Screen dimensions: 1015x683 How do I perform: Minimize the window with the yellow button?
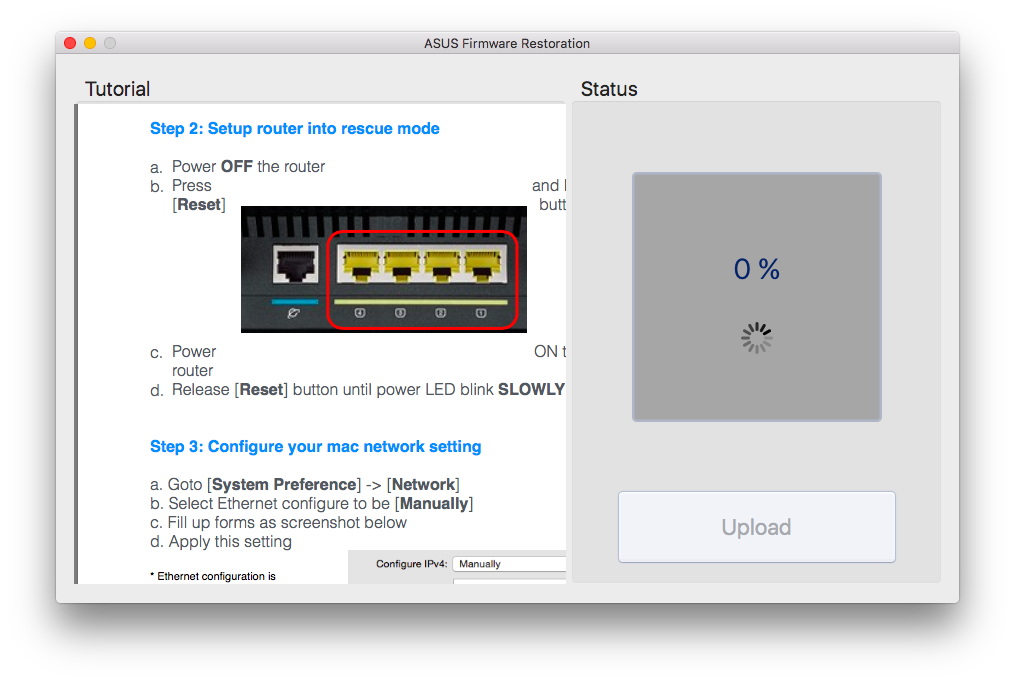[90, 43]
